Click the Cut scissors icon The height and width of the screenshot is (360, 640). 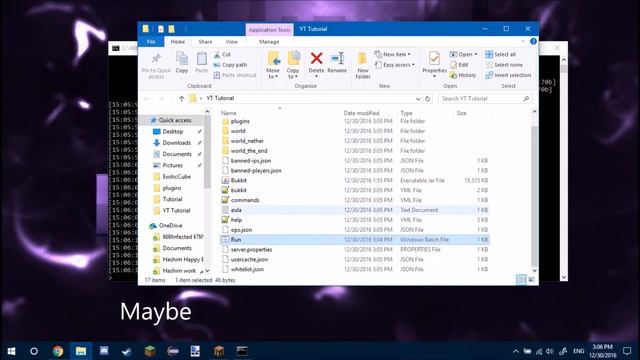pos(217,54)
